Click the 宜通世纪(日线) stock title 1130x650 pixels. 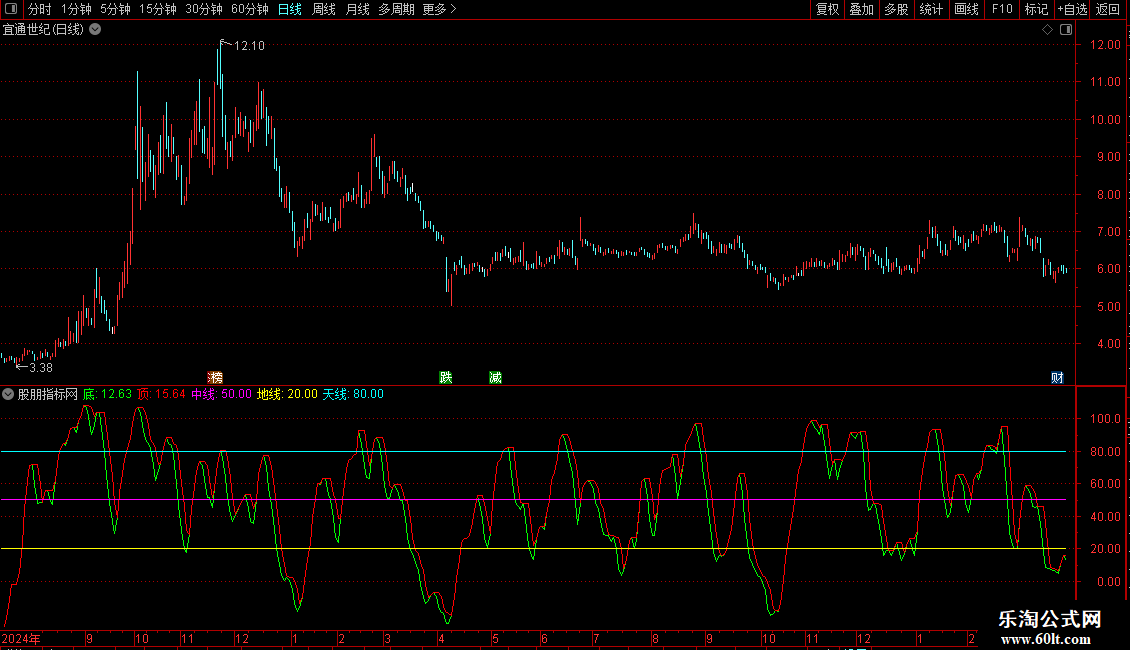click(x=43, y=30)
